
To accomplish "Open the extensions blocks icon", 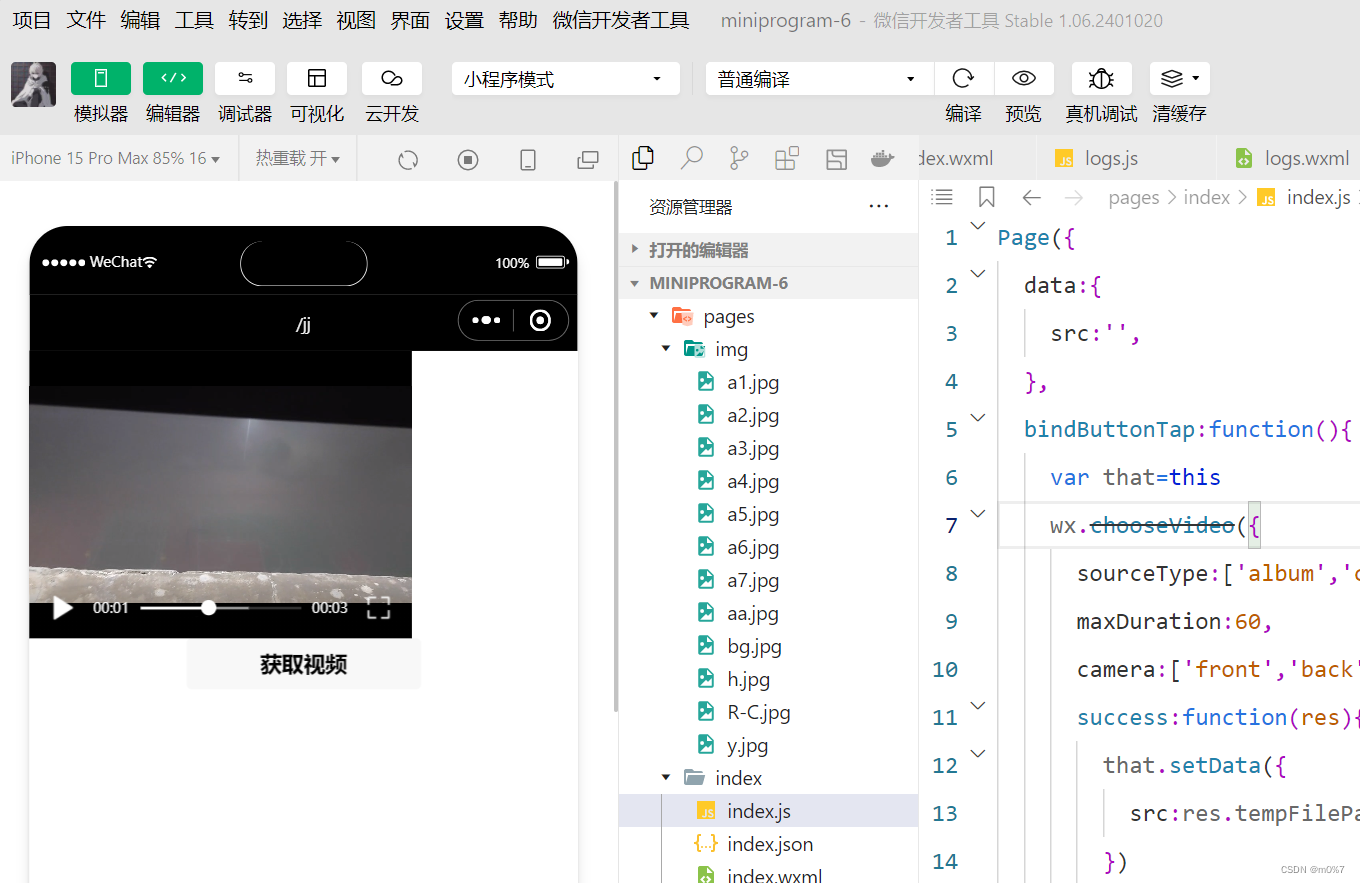I will tap(787, 158).
